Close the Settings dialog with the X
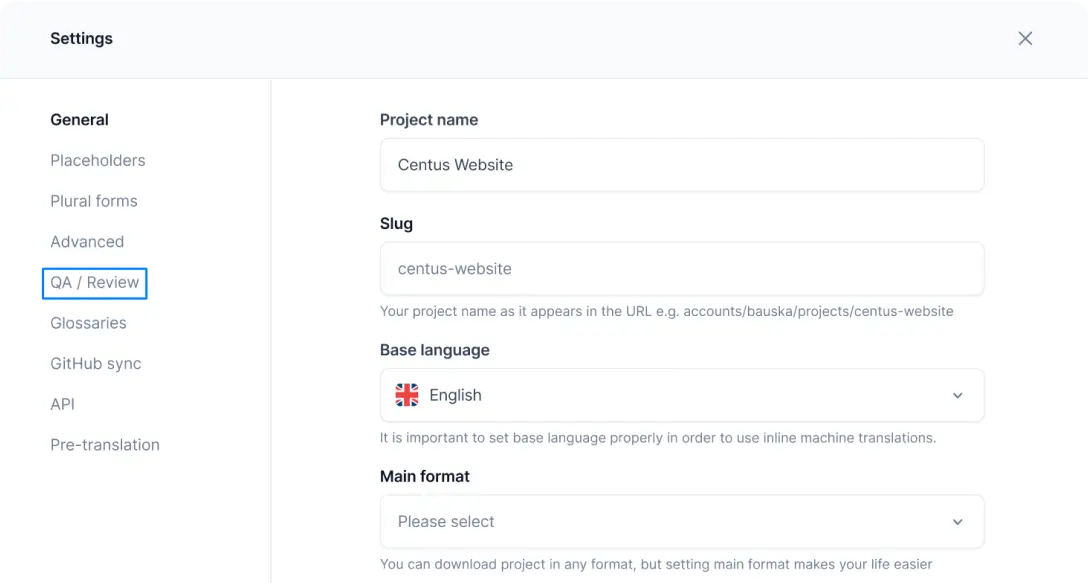This screenshot has width=1088, height=583. [x=1025, y=38]
